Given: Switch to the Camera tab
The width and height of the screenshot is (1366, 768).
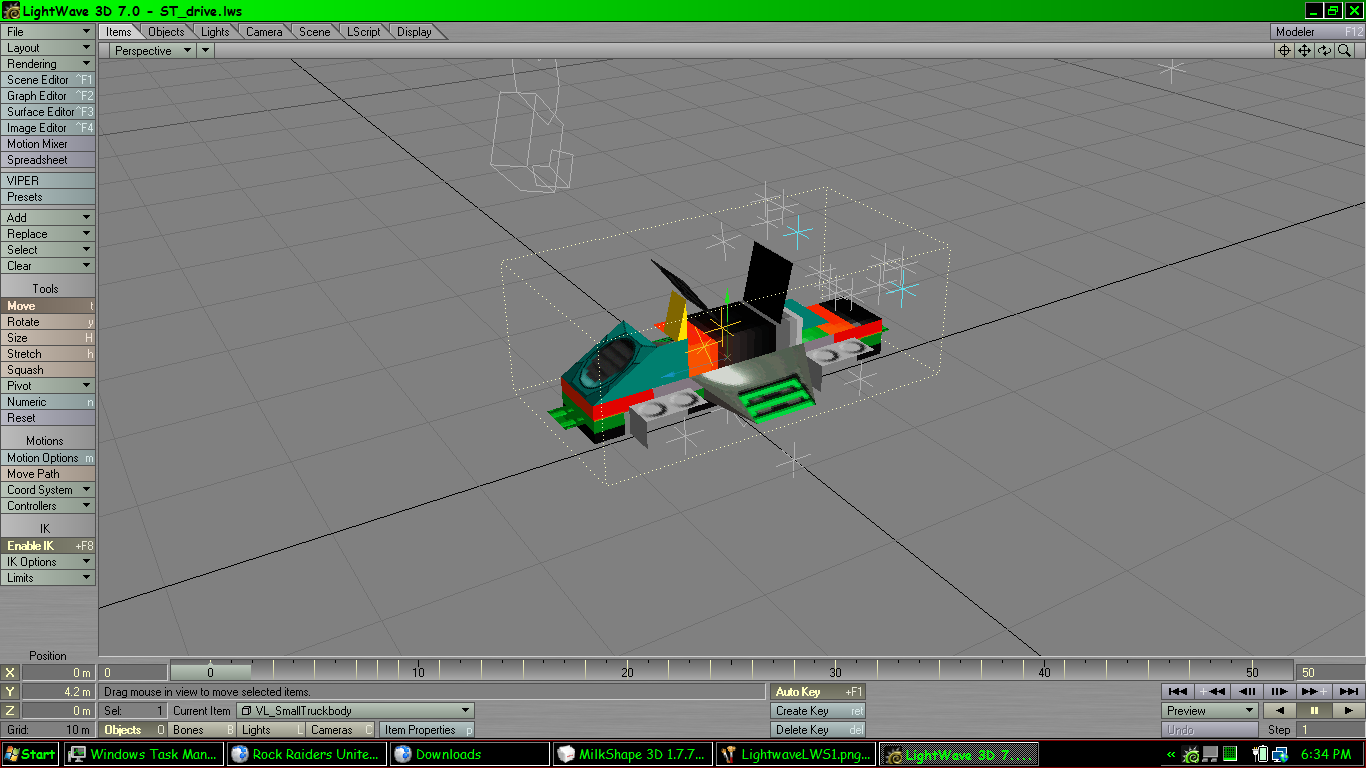Looking at the screenshot, I should point(264,32).
